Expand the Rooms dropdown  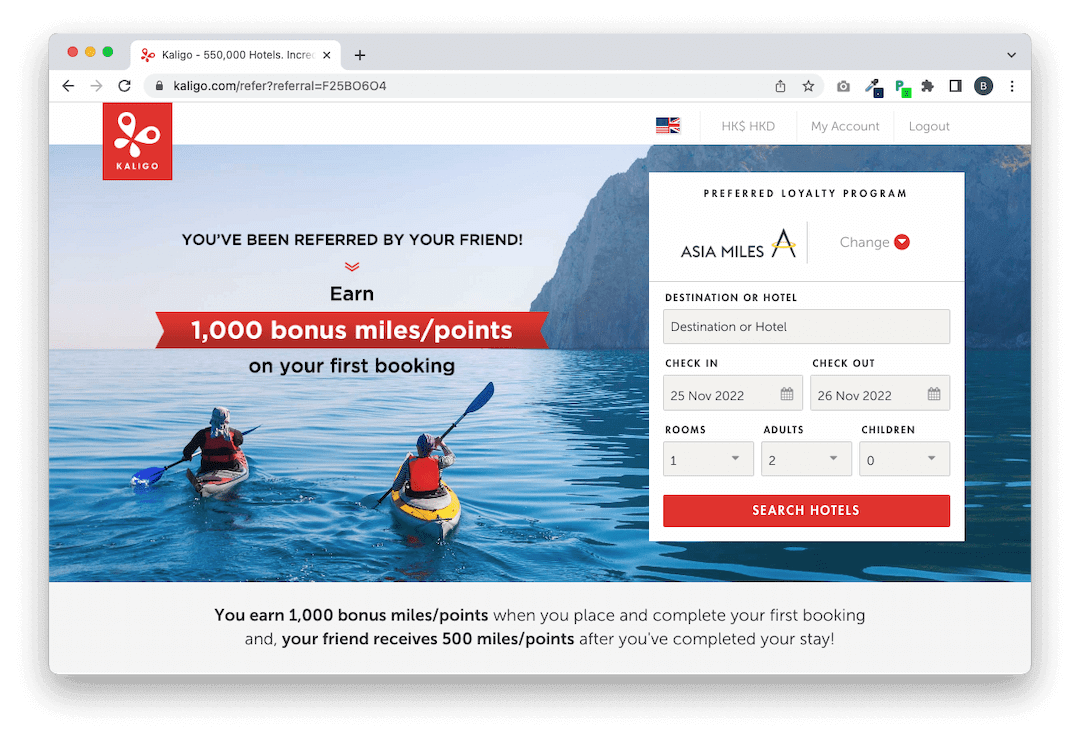pos(708,459)
